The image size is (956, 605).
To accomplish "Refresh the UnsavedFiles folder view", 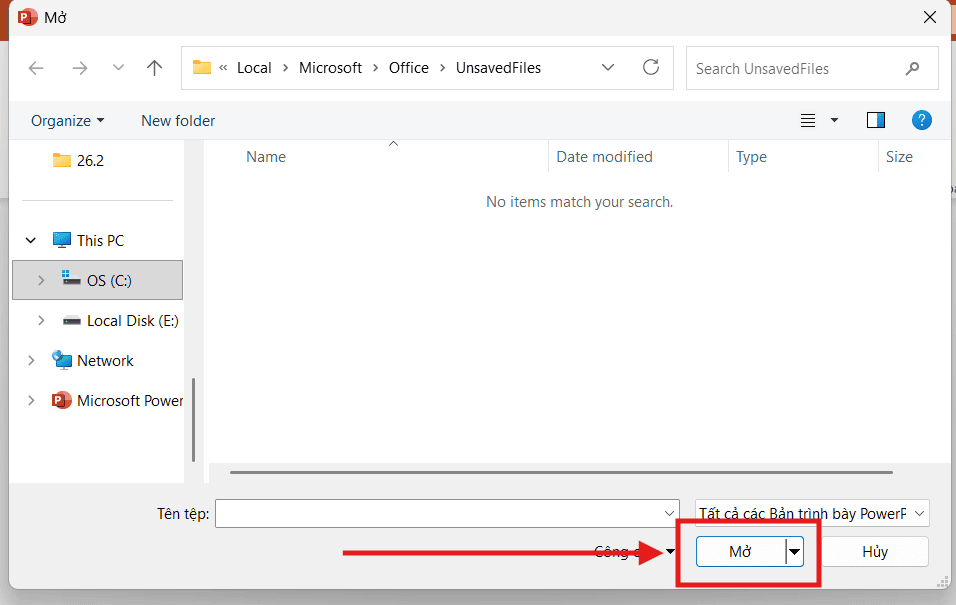I will [651, 68].
